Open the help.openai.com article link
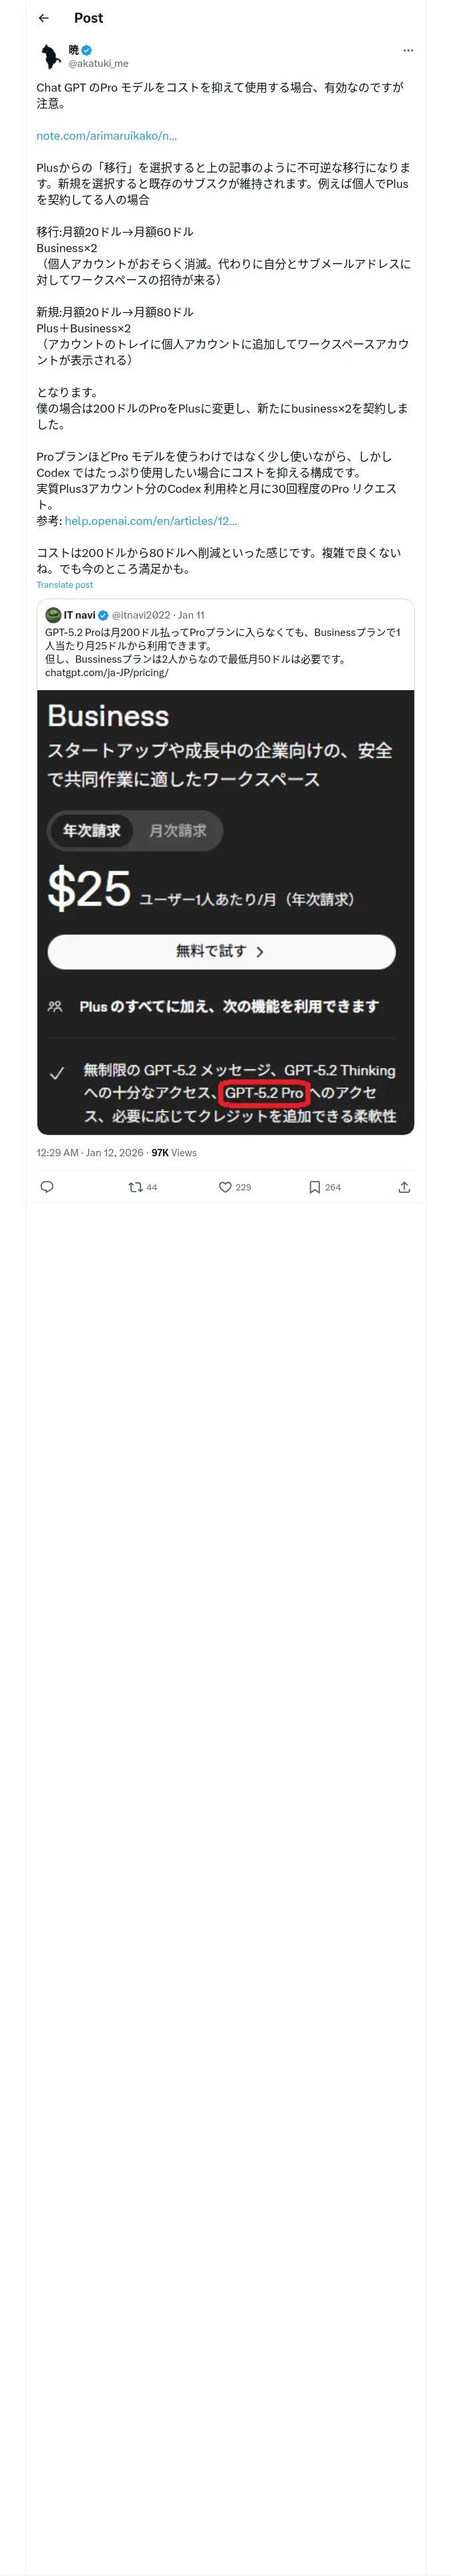The width and height of the screenshot is (451, 2576). [151, 521]
